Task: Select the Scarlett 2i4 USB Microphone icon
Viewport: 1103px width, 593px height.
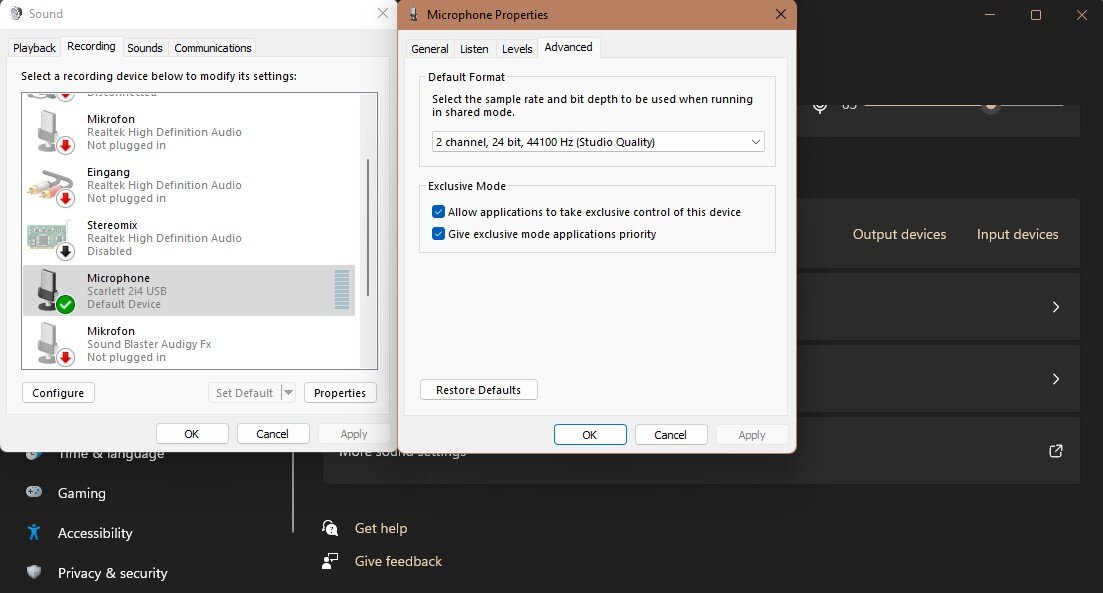Action: point(52,290)
